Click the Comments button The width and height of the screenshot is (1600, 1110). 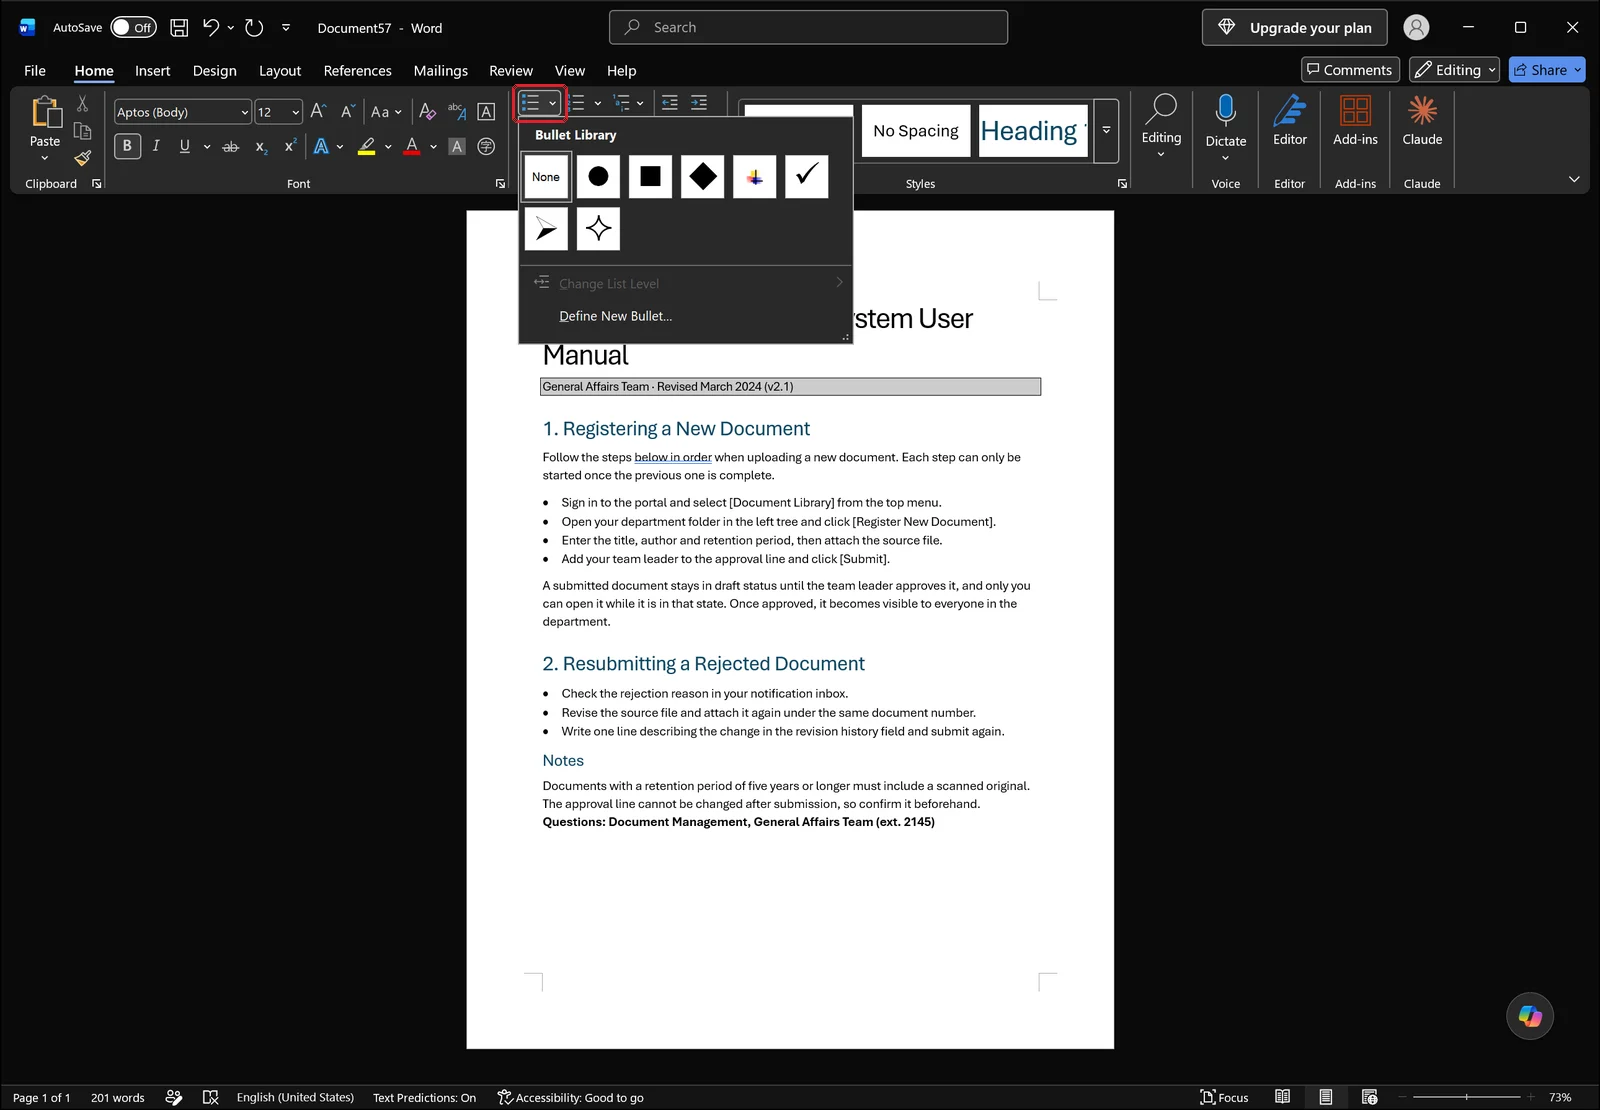click(1350, 70)
